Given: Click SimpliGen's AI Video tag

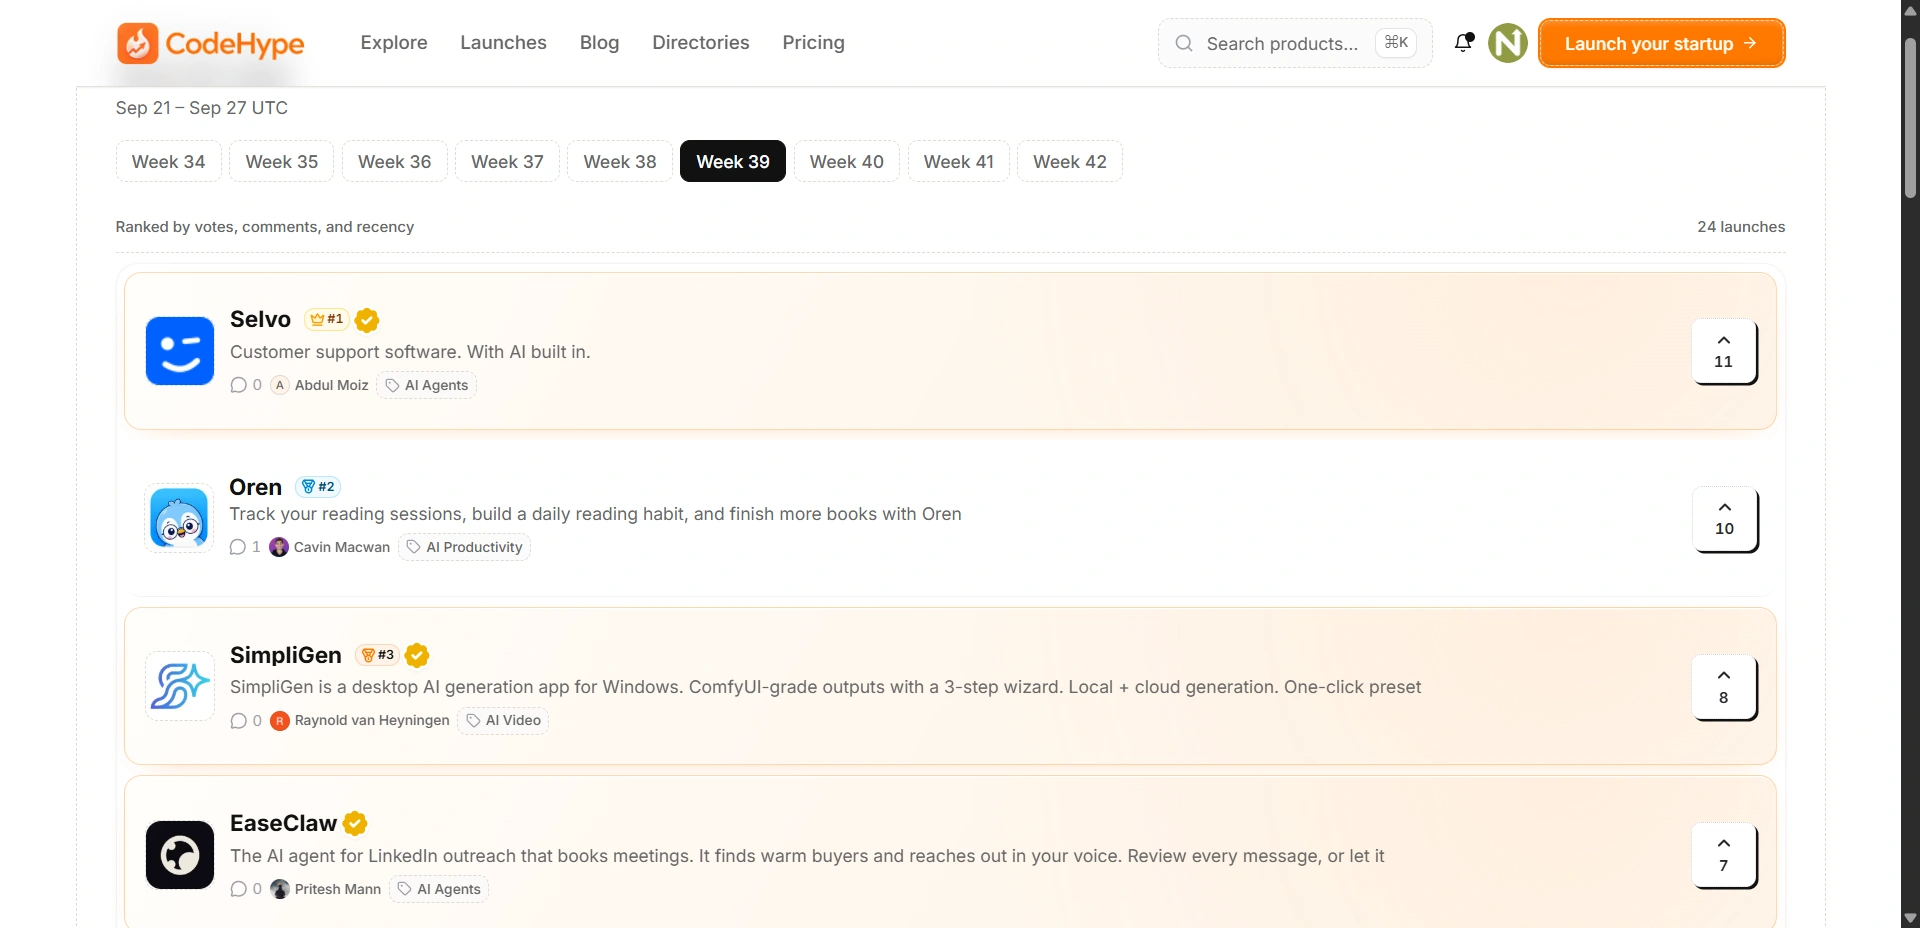Looking at the screenshot, I should [x=504, y=721].
